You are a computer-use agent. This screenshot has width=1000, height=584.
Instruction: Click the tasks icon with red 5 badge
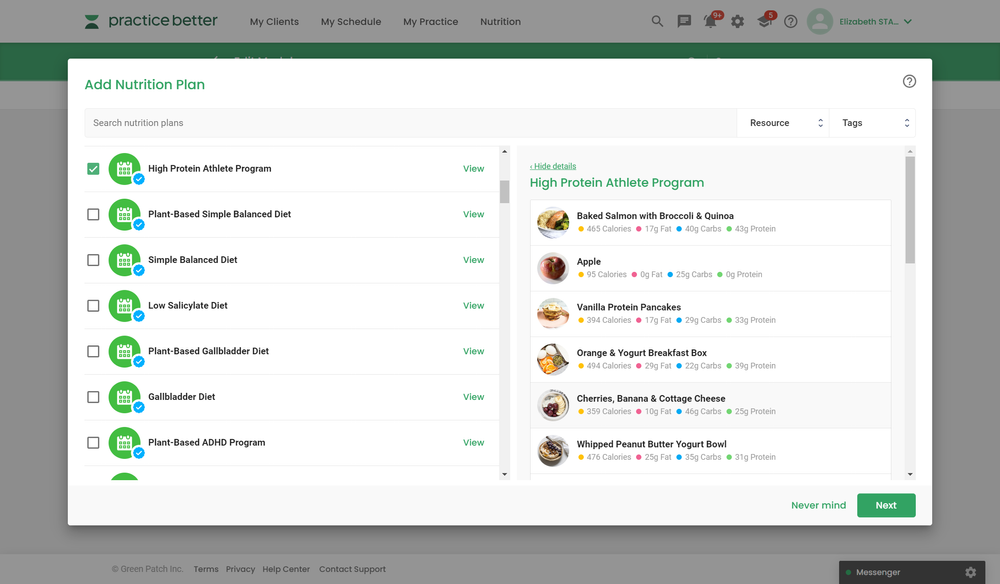click(x=763, y=20)
